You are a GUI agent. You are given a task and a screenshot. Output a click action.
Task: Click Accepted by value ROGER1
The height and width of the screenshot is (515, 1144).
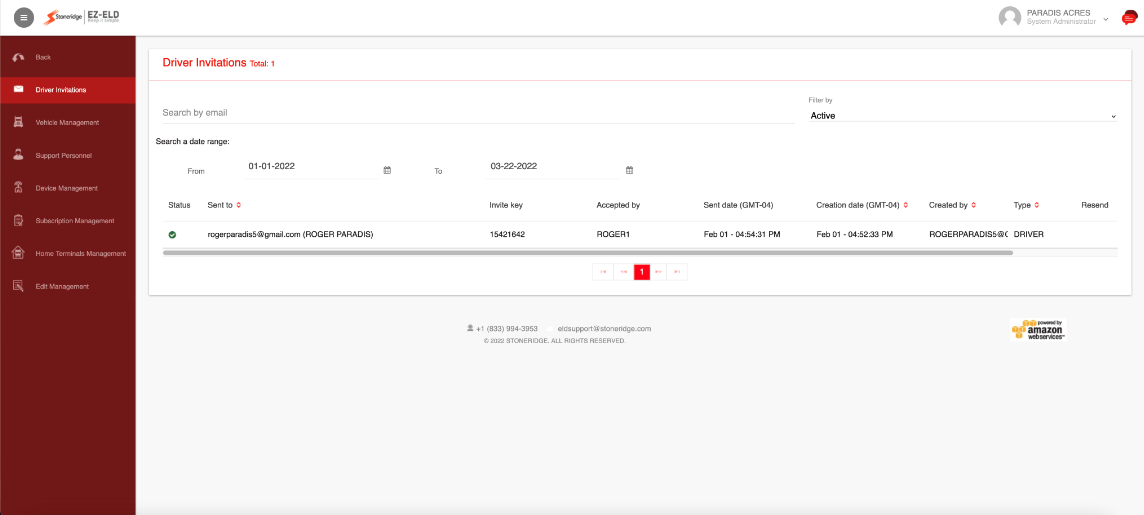click(x=614, y=235)
